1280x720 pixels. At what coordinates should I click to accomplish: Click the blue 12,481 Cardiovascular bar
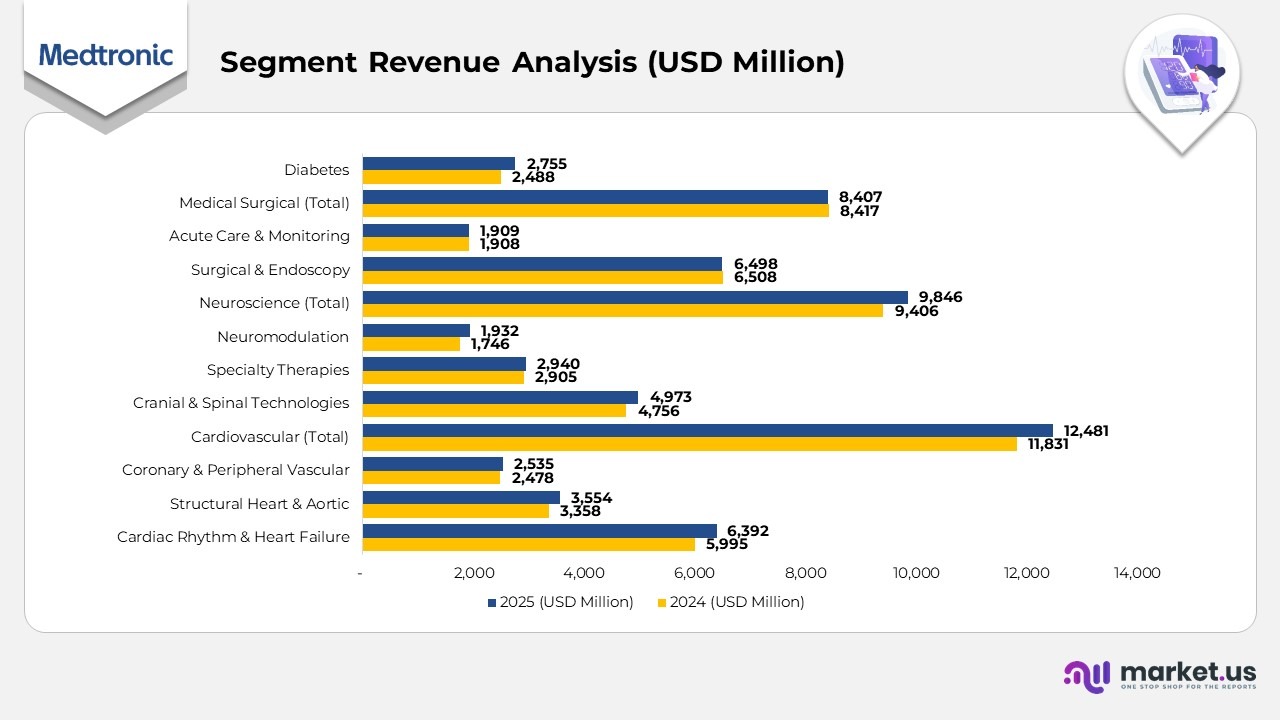click(700, 430)
